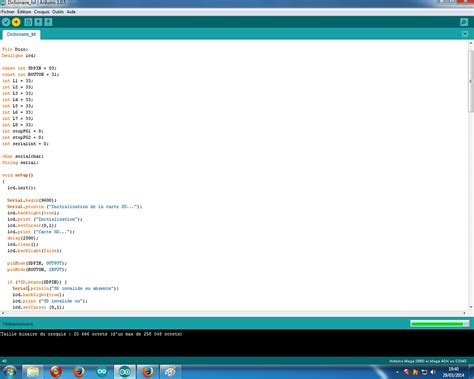
Task: Open File Explorer from the taskbar
Action: (x=33, y=372)
